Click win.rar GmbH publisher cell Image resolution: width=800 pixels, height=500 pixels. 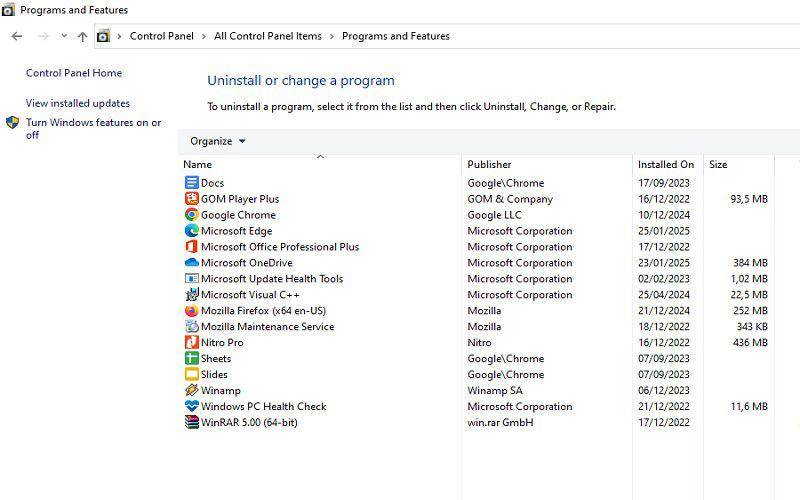500,422
